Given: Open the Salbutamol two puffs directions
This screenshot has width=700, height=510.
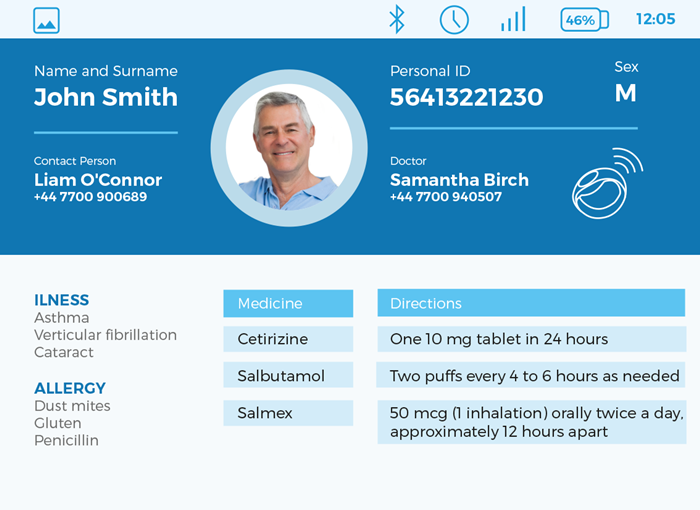Looking at the screenshot, I should (531, 376).
